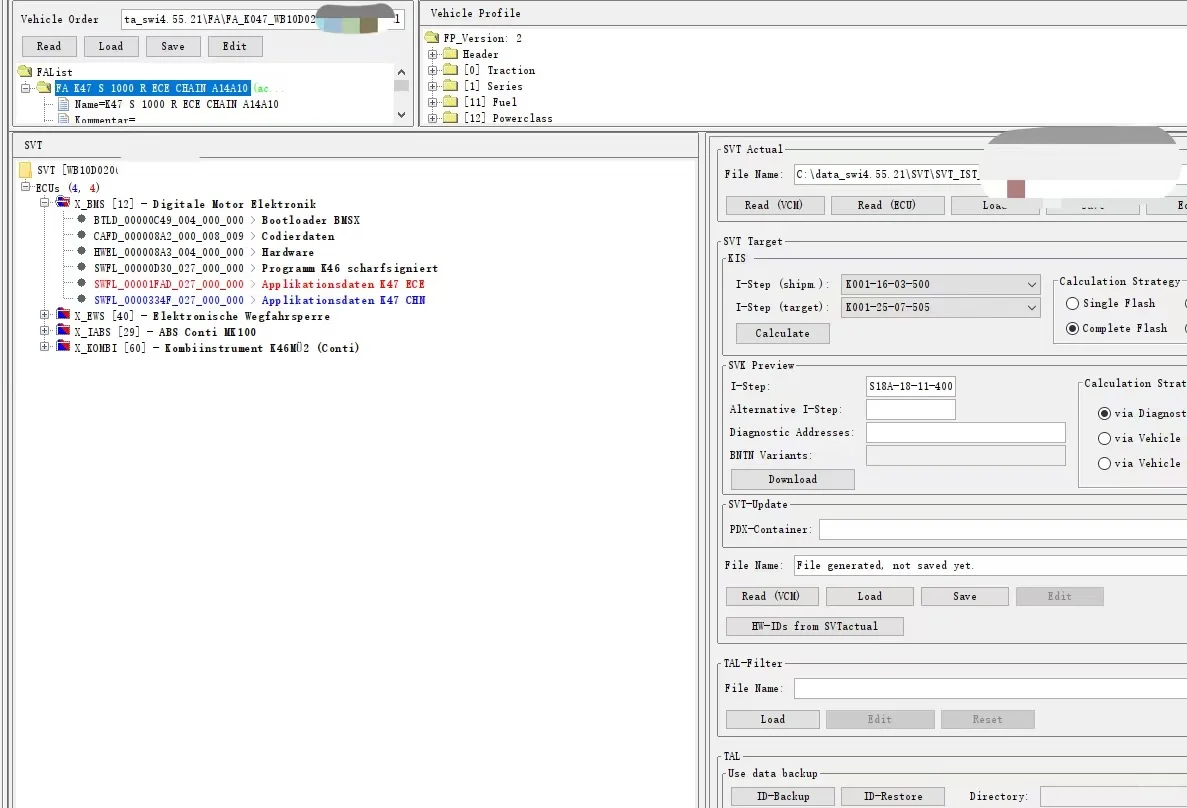Select the via Diagnost radio option
The image size is (1187, 808).
(x=1104, y=413)
